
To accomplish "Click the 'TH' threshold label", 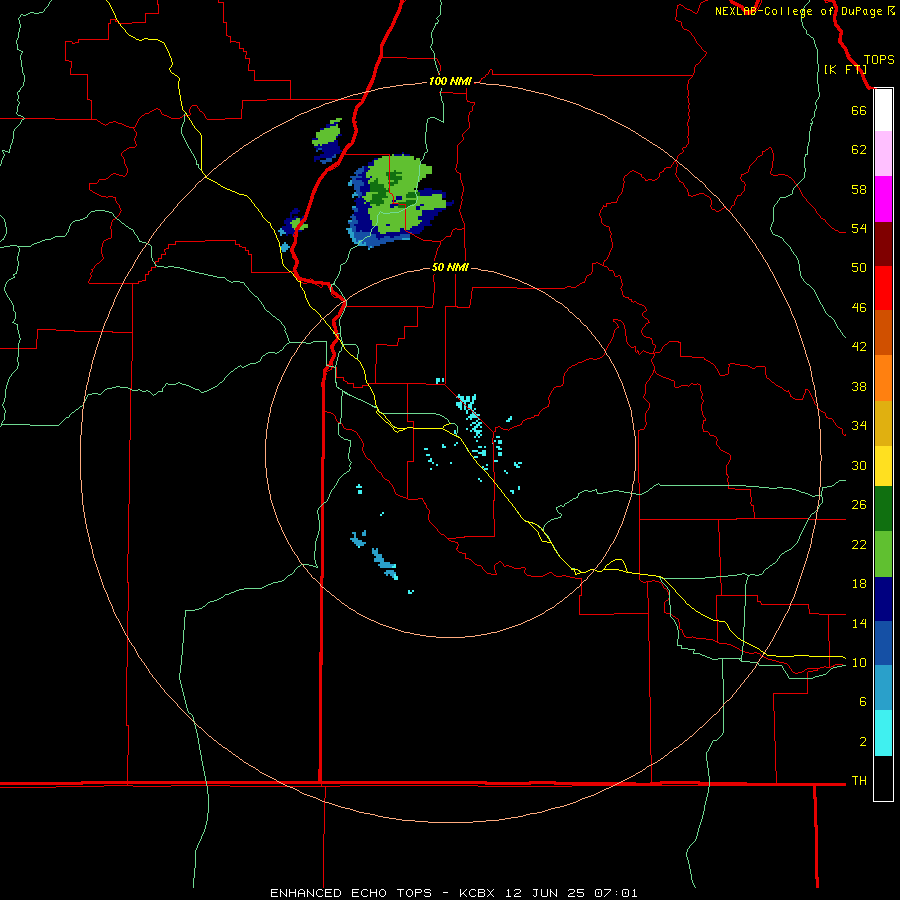I will pyautogui.click(x=859, y=780).
